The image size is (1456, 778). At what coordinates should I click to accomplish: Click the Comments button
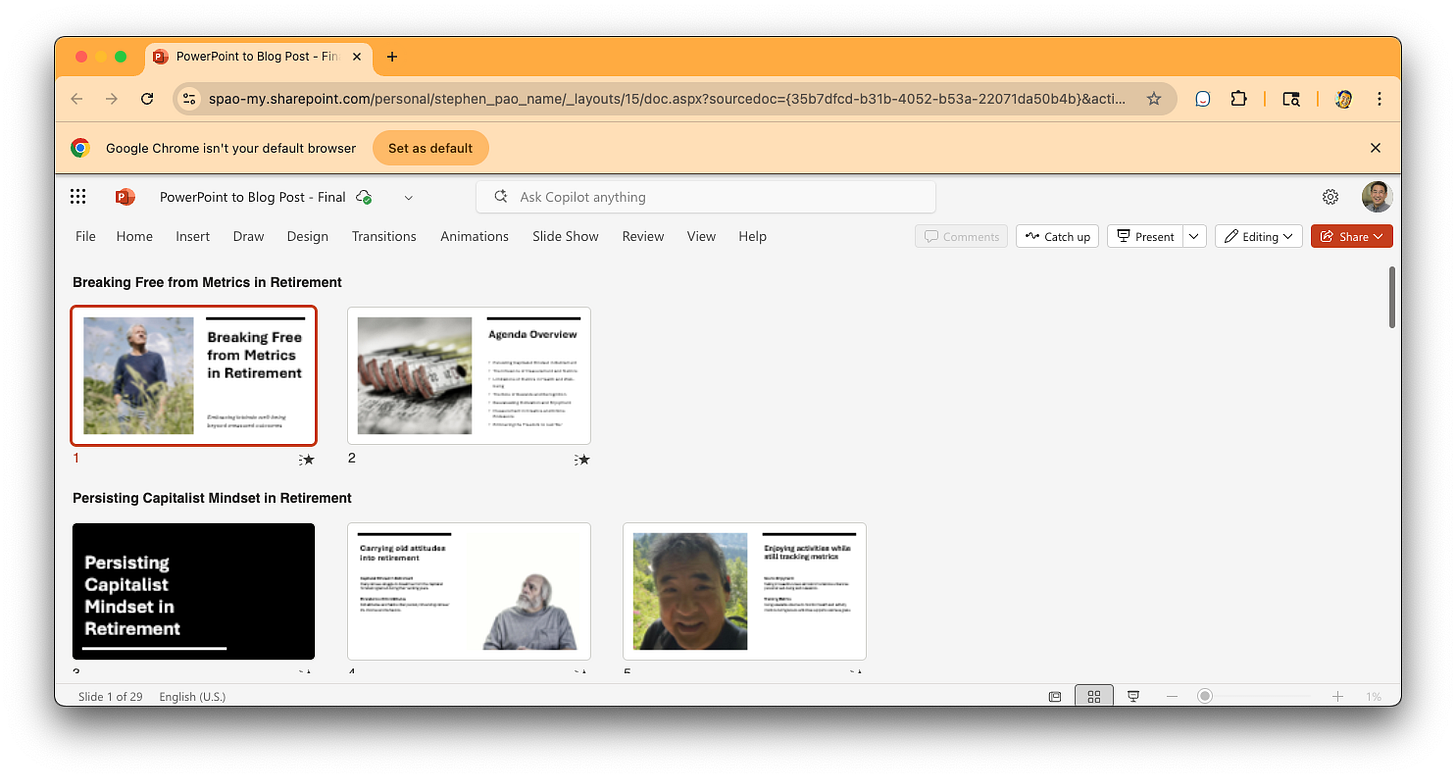pyautogui.click(x=961, y=236)
